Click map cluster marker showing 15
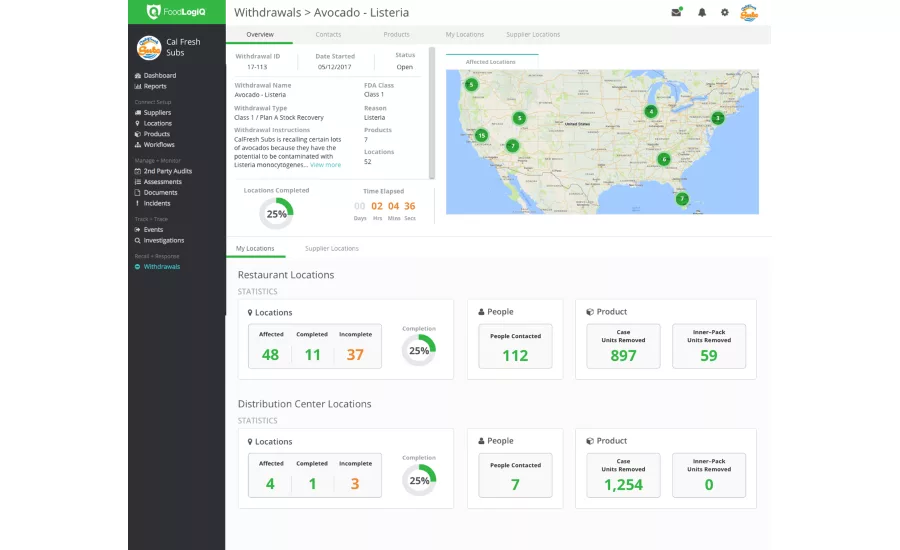The image size is (900, 550). (x=481, y=135)
